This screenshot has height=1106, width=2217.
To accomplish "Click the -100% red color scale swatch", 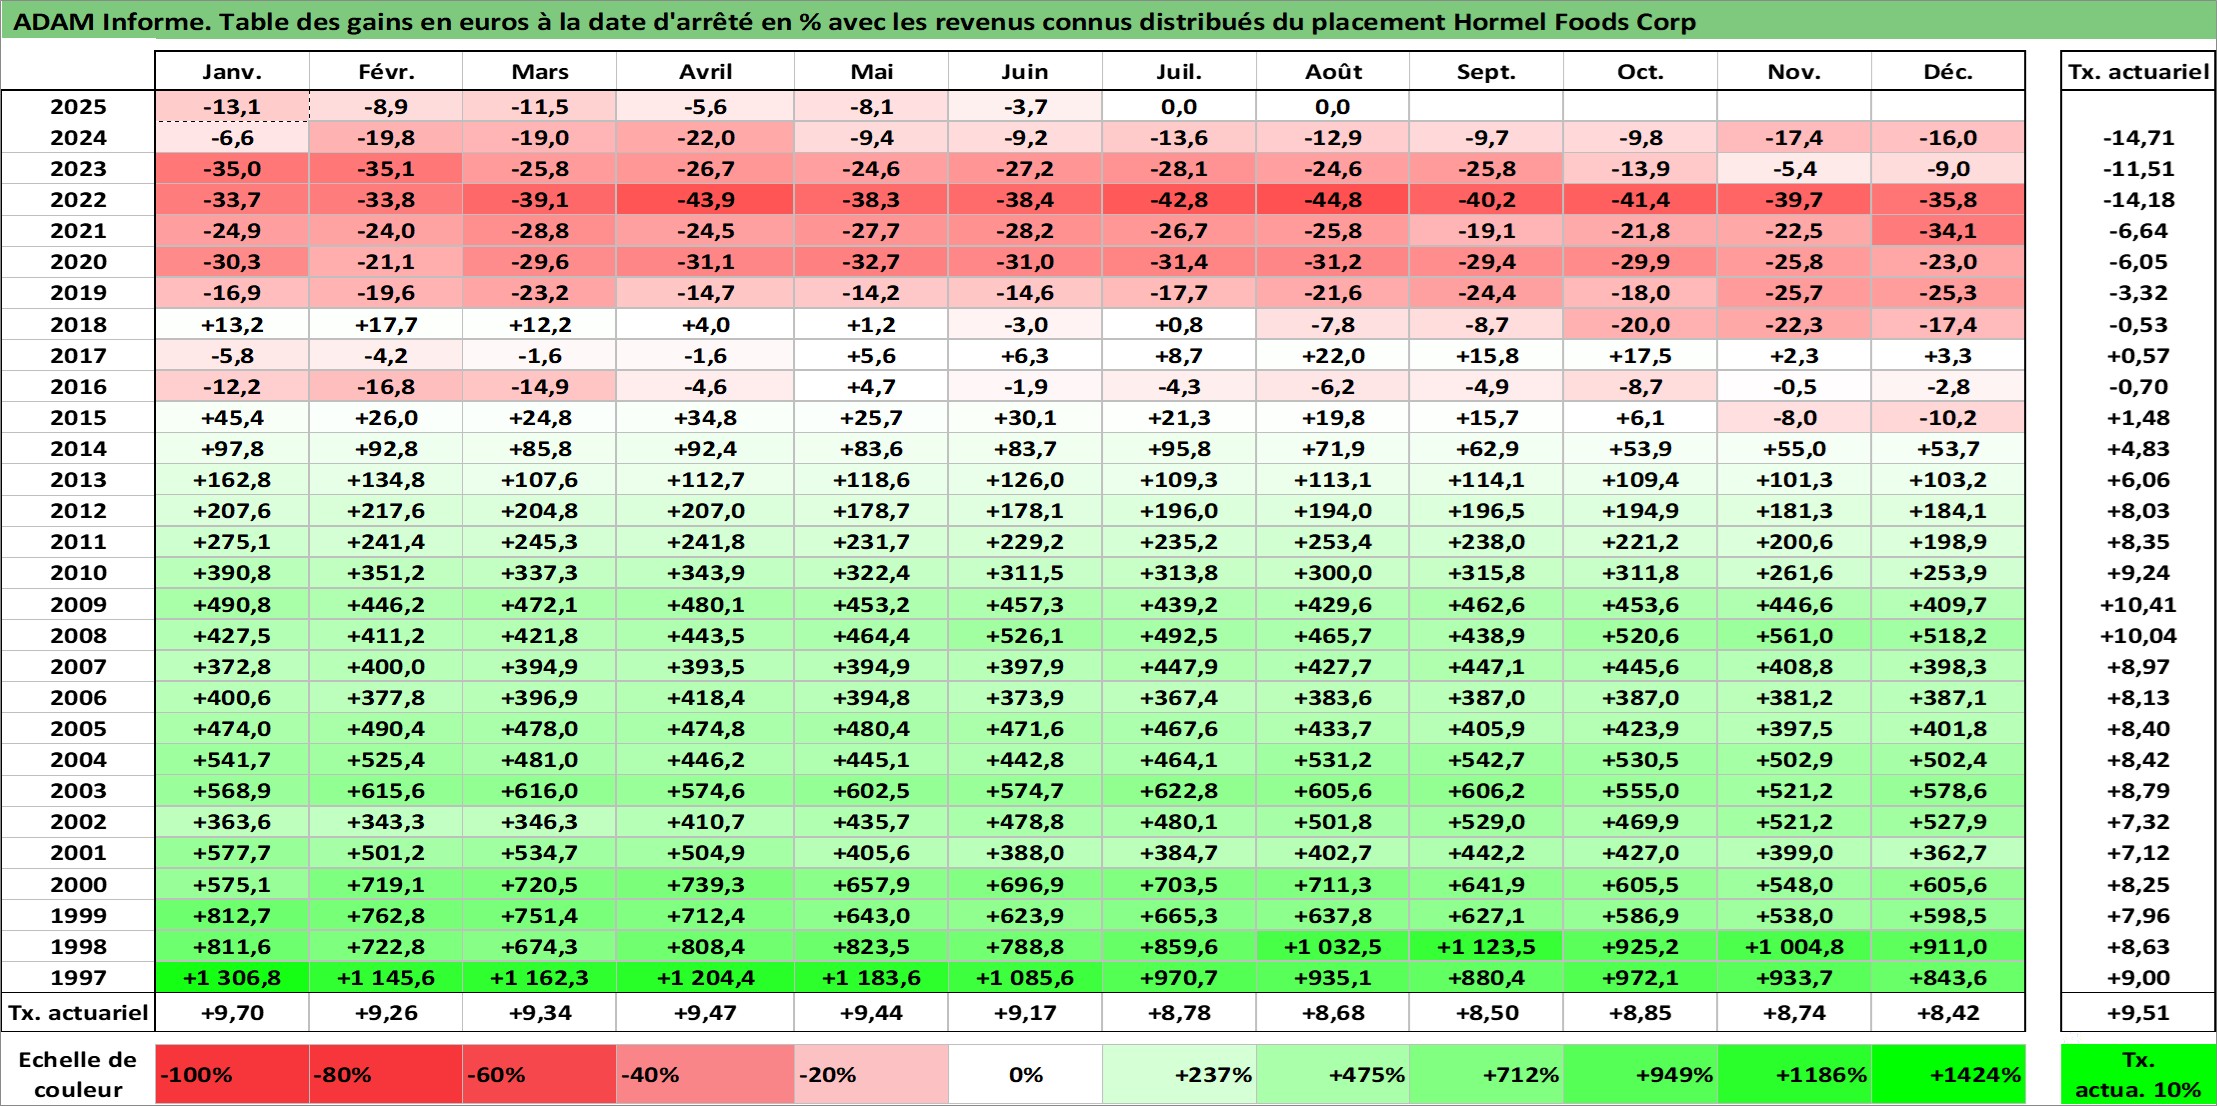I will coord(232,1075).
